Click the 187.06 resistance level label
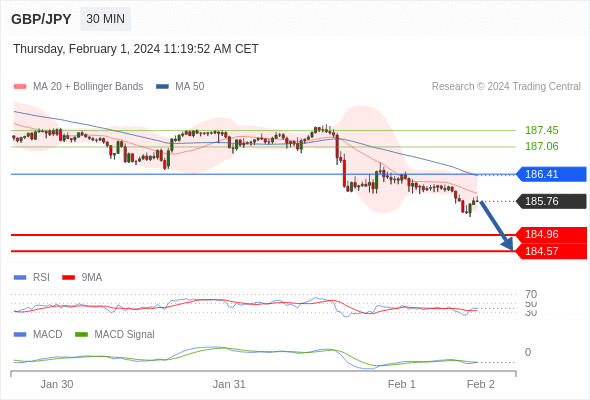 [541, 146]
